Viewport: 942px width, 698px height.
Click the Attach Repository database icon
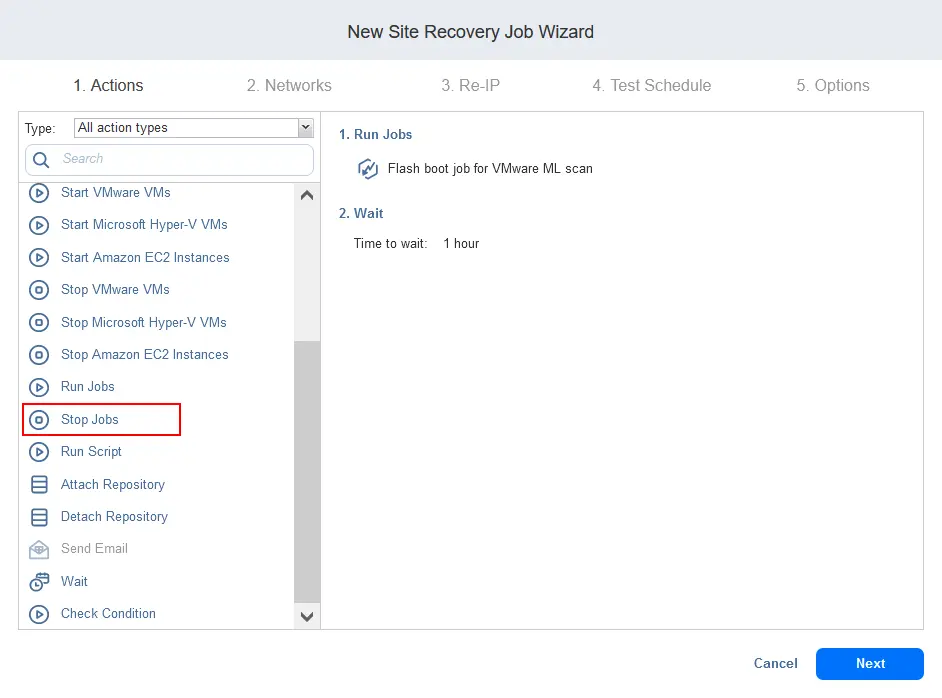coord(39,485)
